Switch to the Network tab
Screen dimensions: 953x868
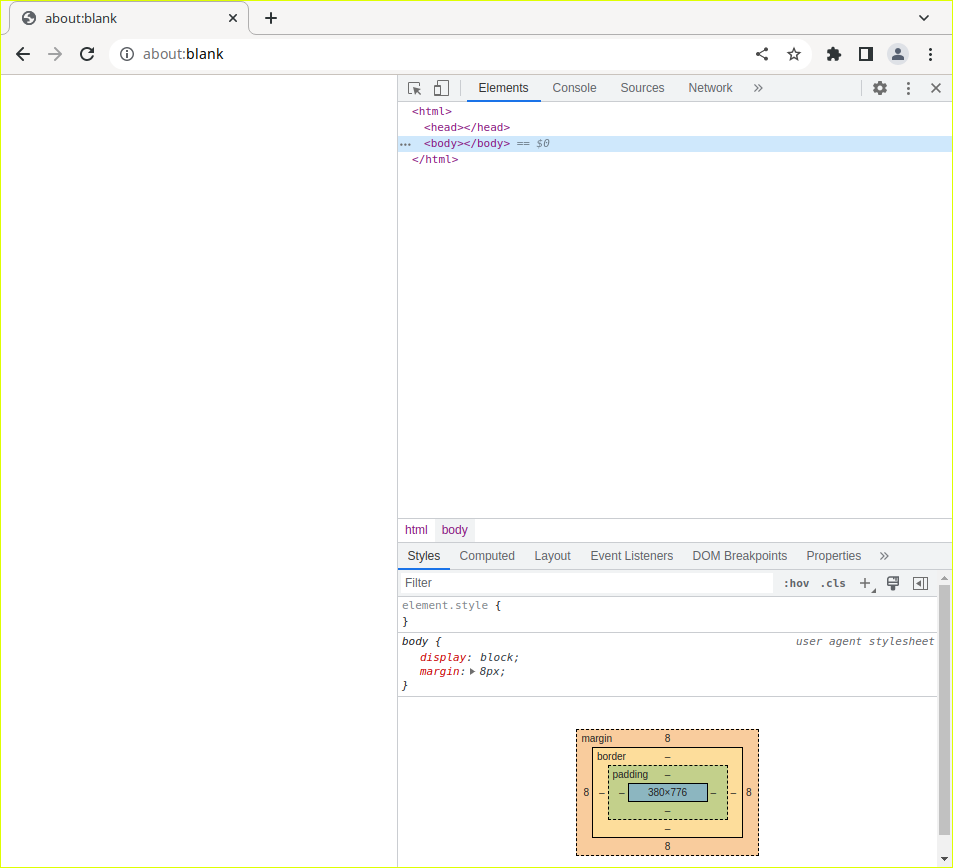pos(710,88)
